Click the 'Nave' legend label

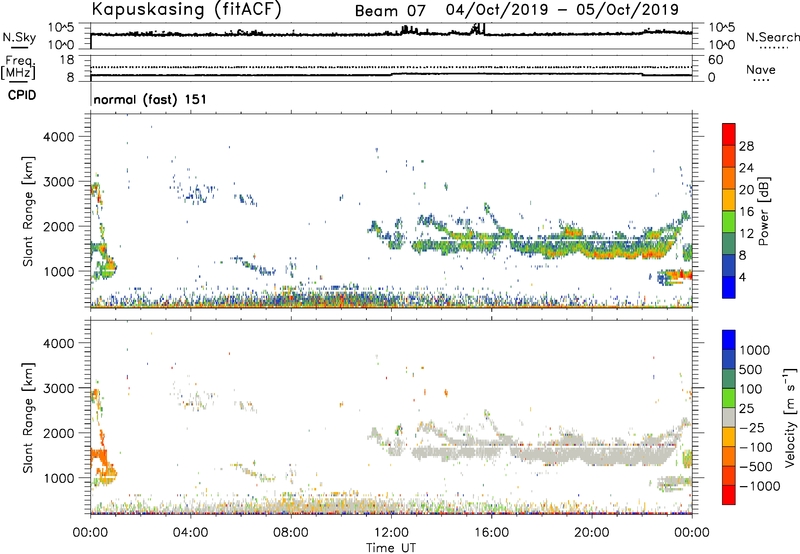coord(761,69)
